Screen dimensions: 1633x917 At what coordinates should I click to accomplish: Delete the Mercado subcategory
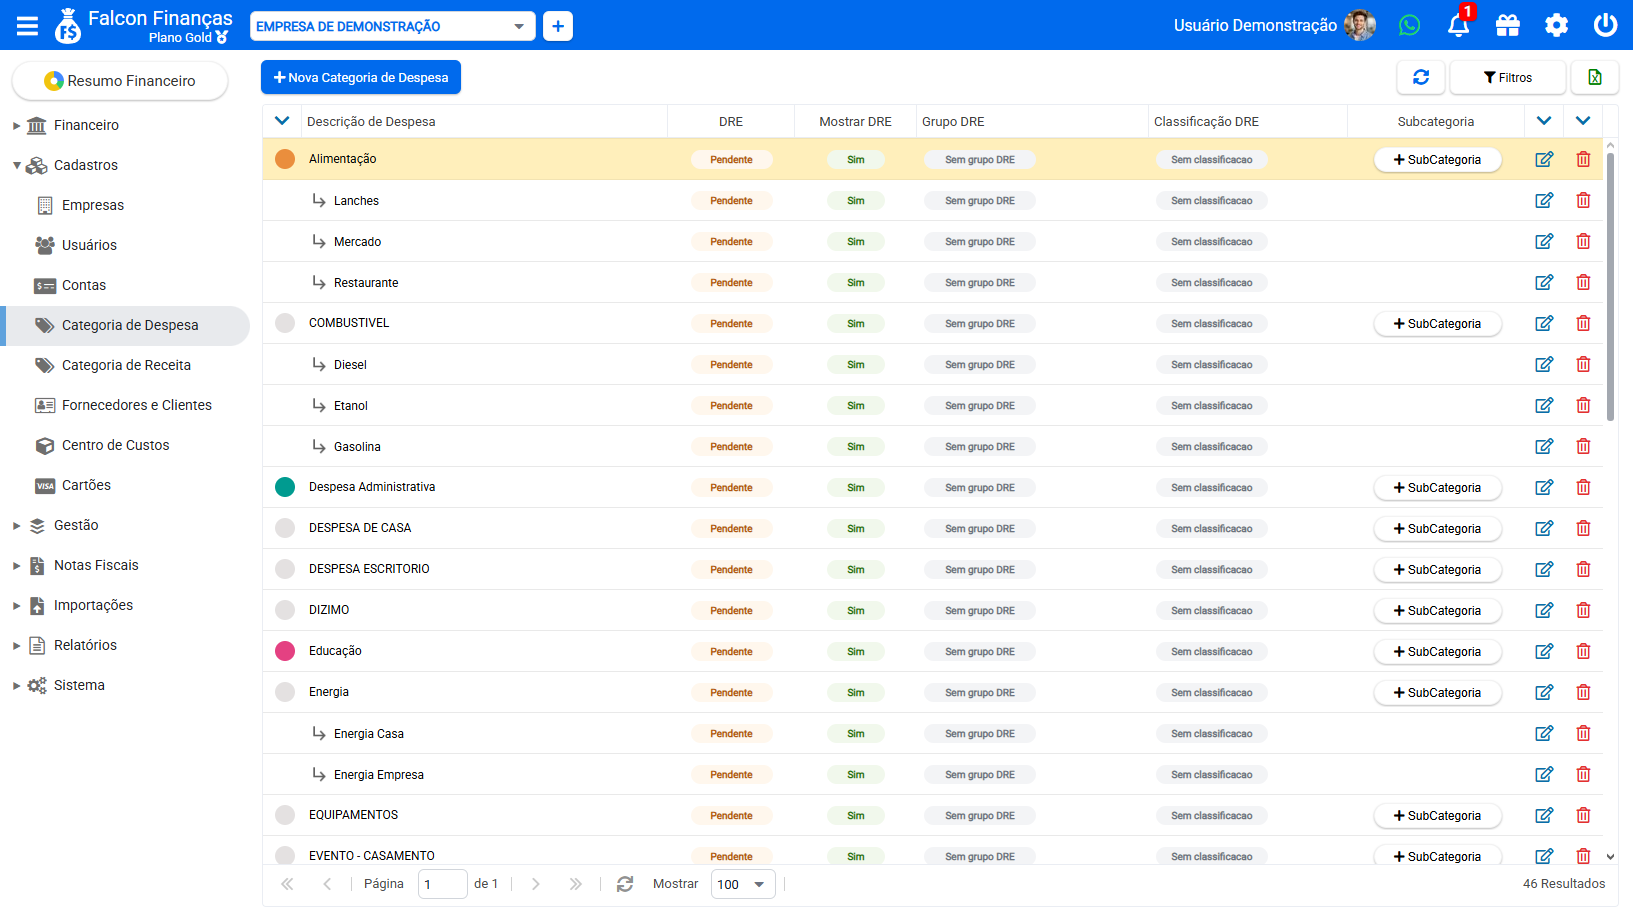[1583, 242]
